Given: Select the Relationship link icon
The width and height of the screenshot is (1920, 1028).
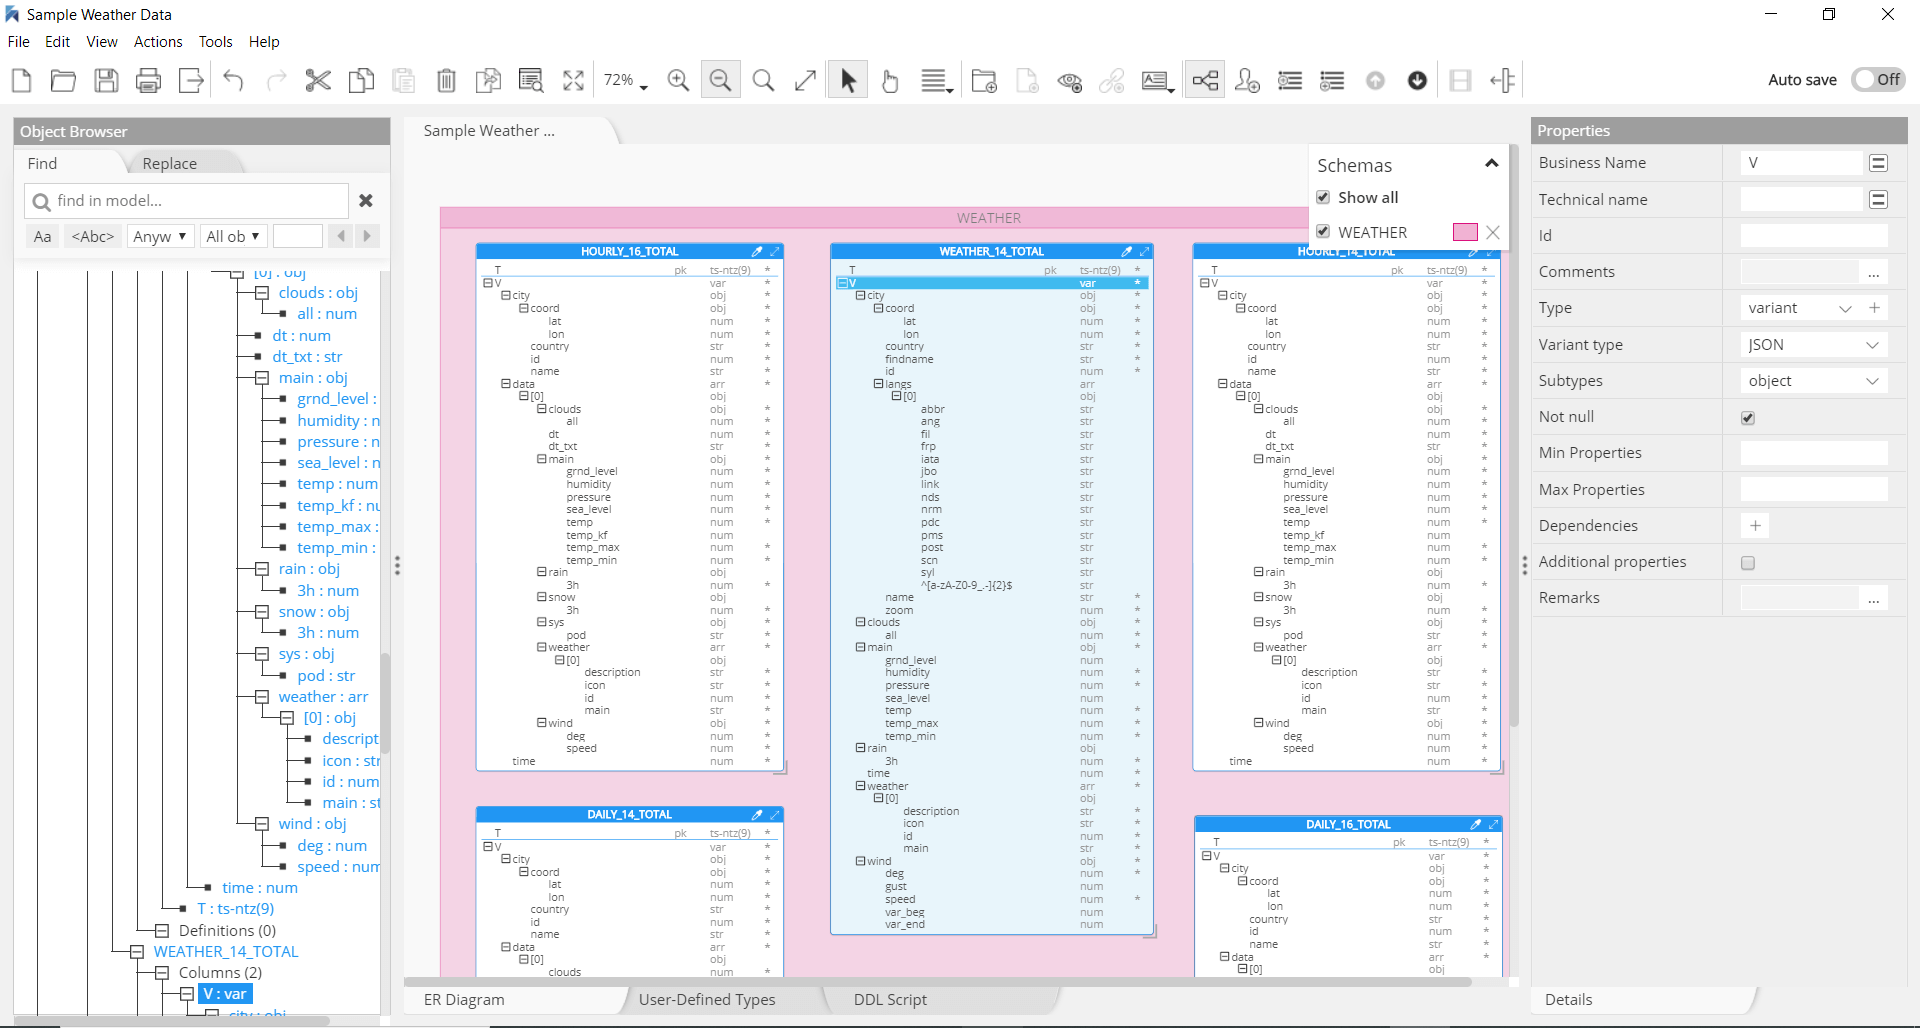Looking at the screenshot, I should (x=1110, y=80).
